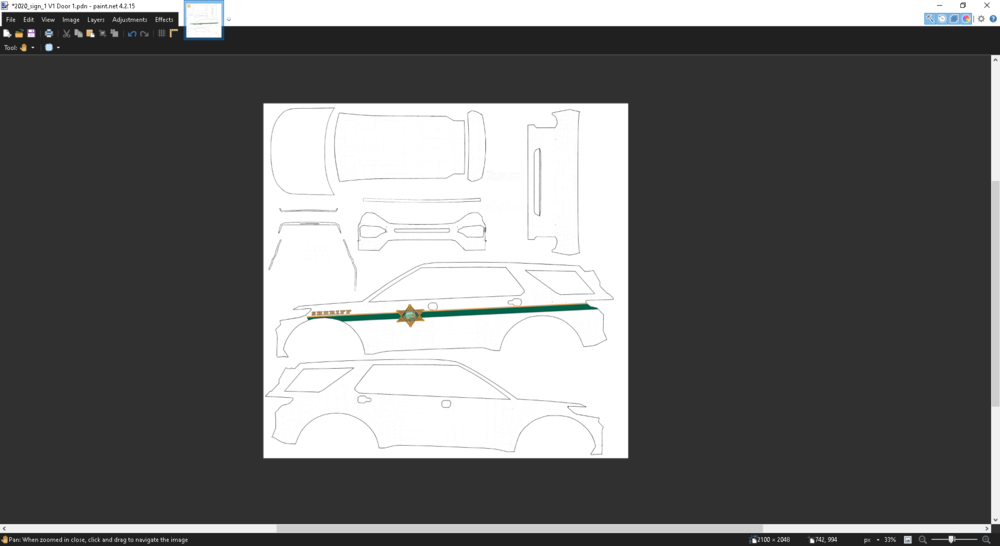Open the View menu
Viewport: 1000px width, 546px height.
pyautogui.click(x=48, y=20)
